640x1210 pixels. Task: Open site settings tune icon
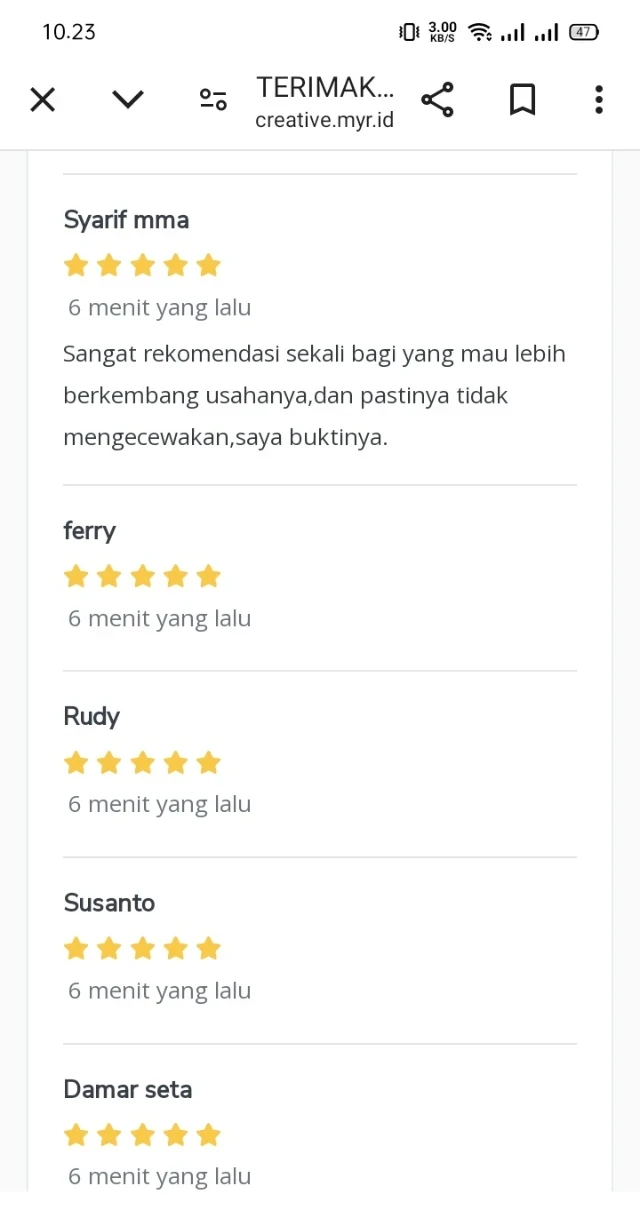tap(213, 100)
